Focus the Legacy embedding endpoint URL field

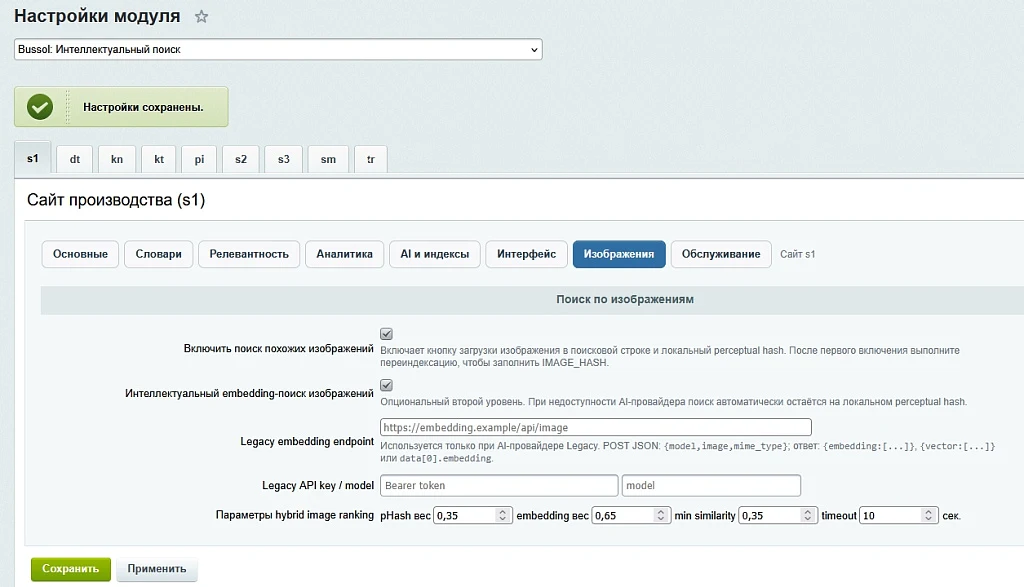tap(596, 427)
